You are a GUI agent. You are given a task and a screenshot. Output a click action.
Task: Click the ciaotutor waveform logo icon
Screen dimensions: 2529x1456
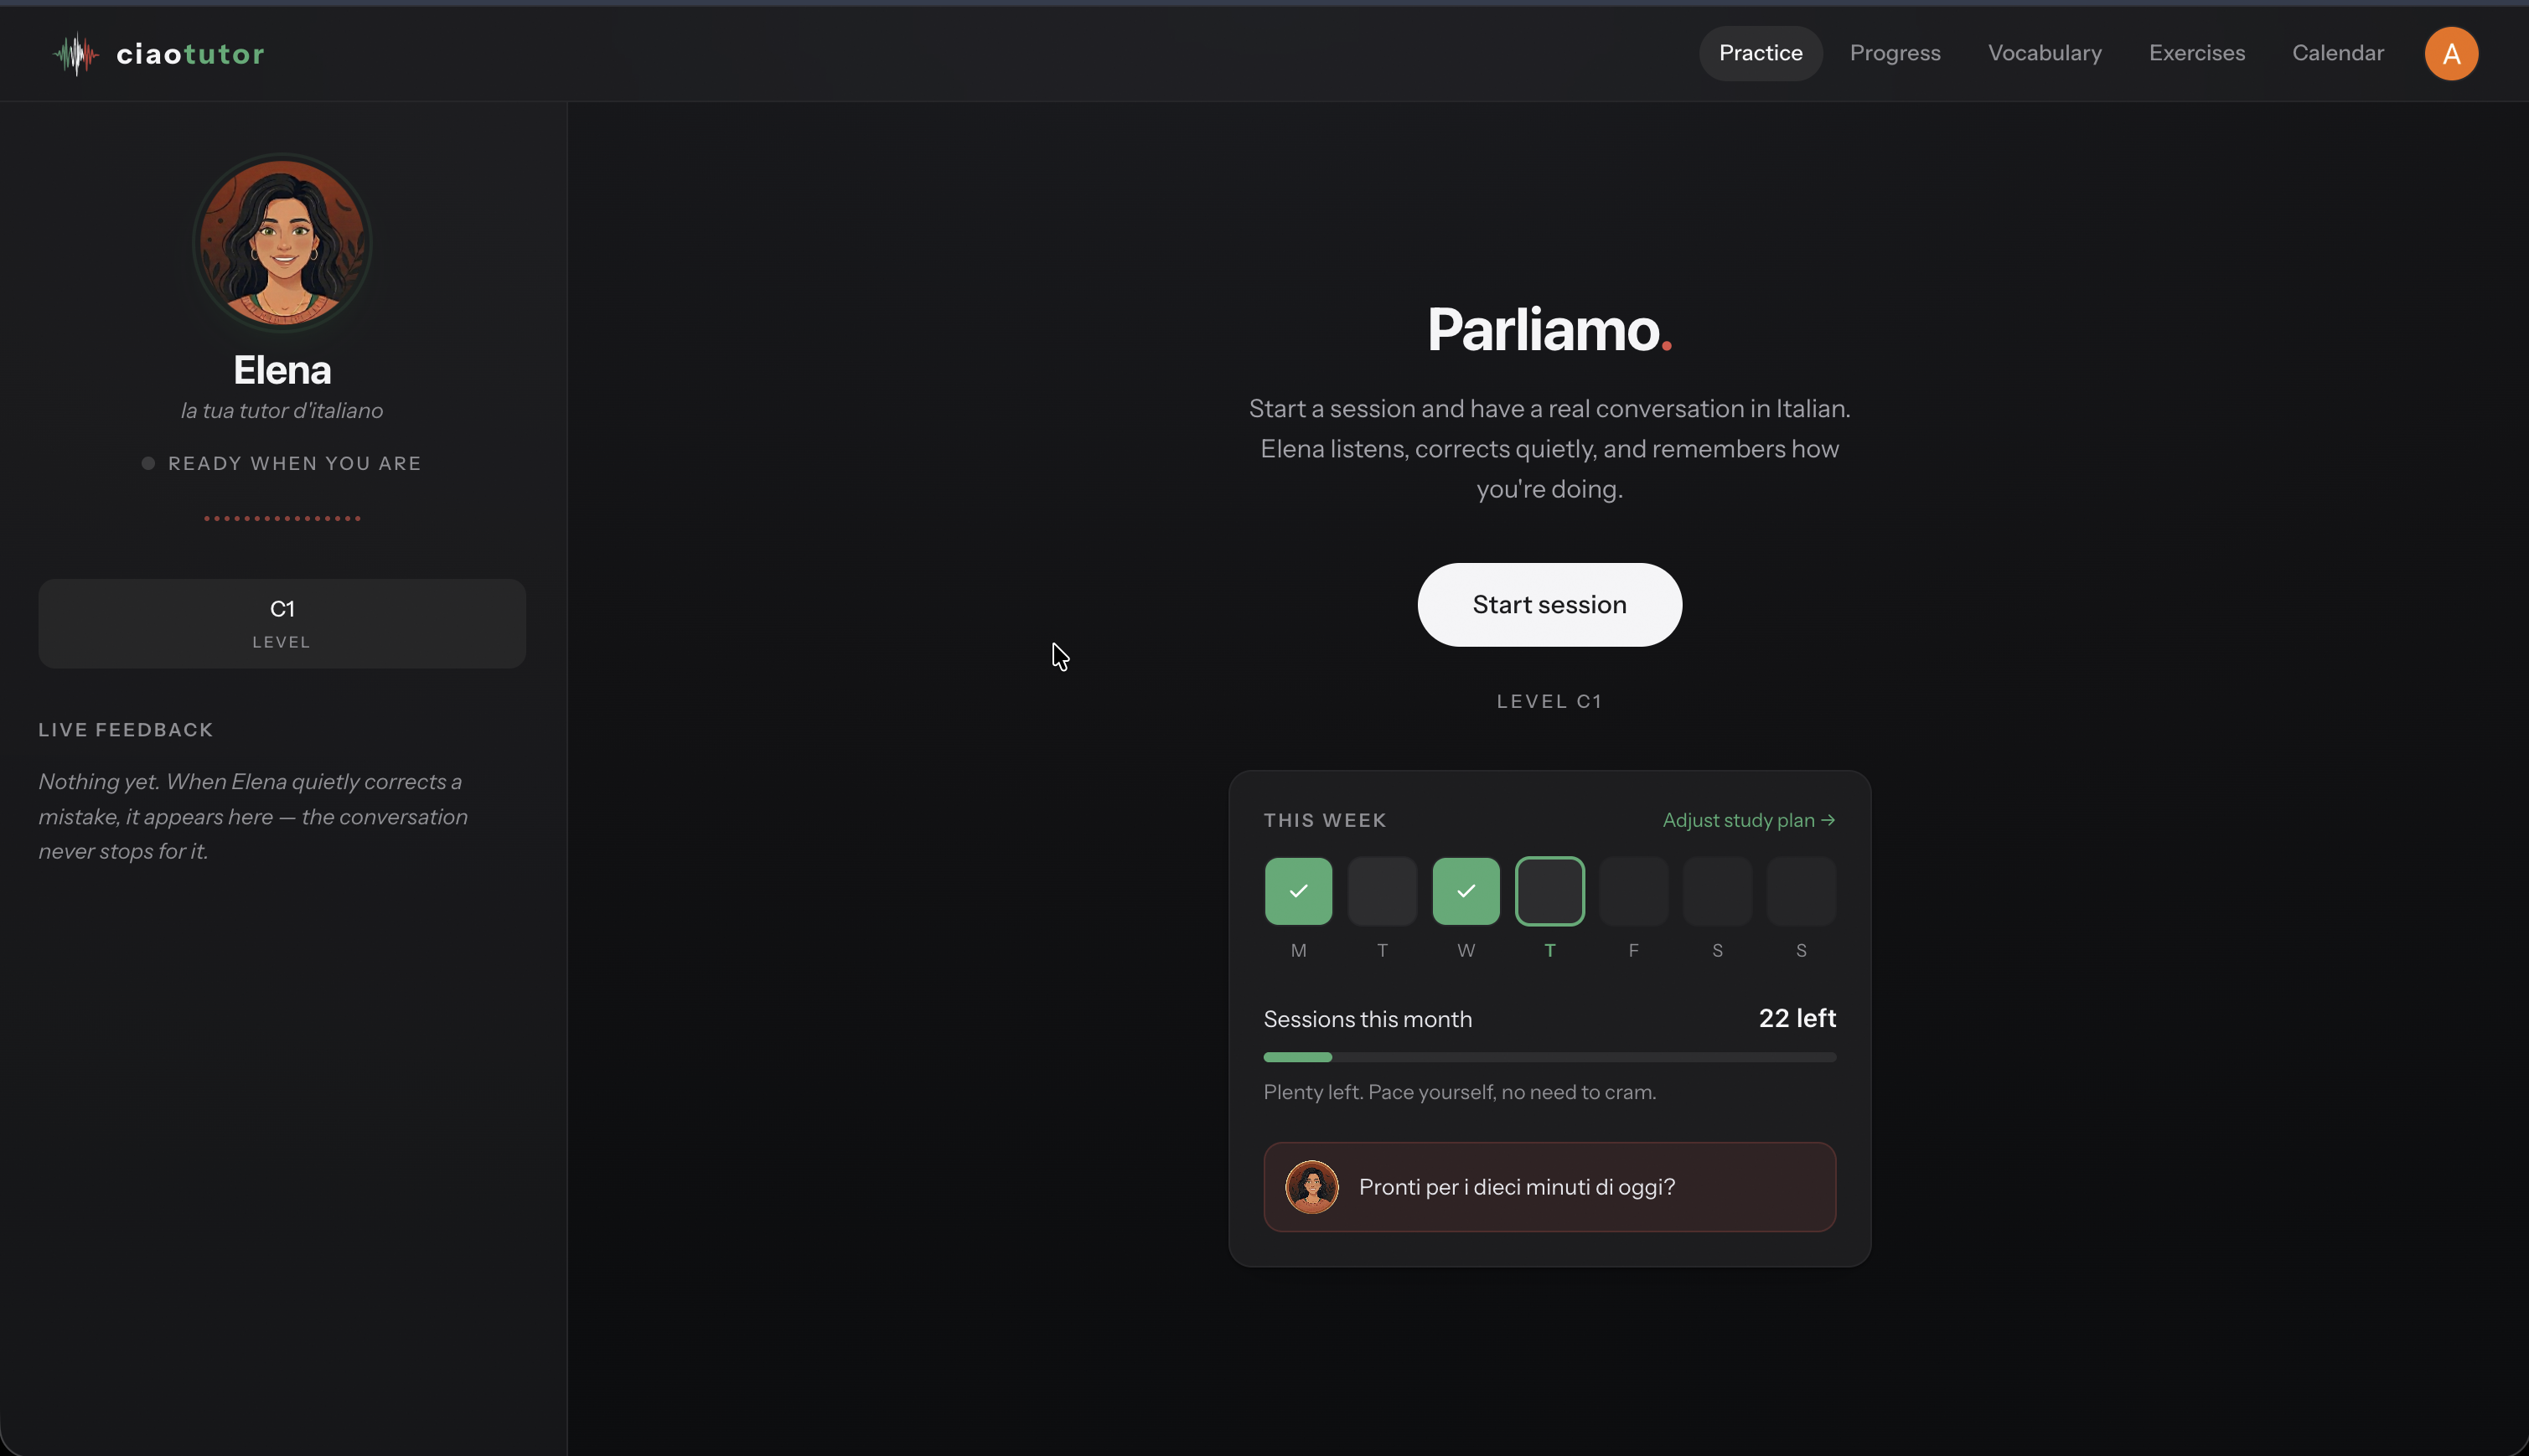tap(76, 54)
